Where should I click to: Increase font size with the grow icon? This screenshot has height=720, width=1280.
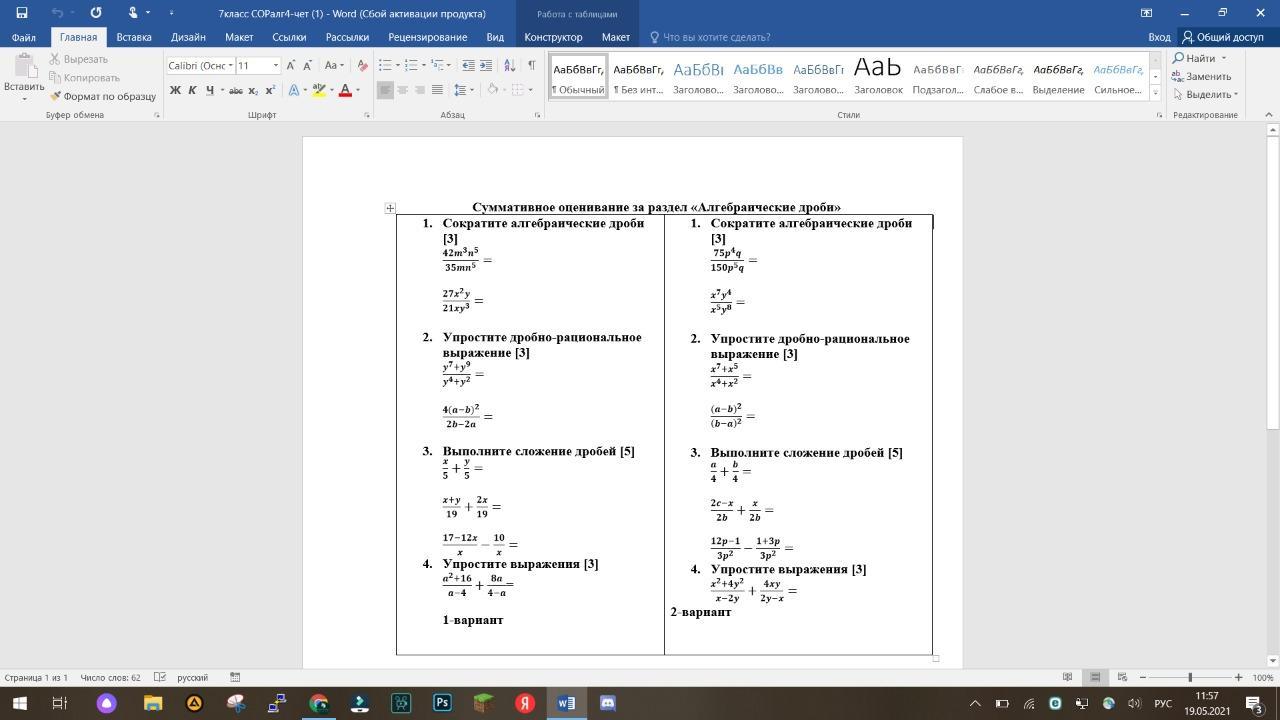[291, 65]
